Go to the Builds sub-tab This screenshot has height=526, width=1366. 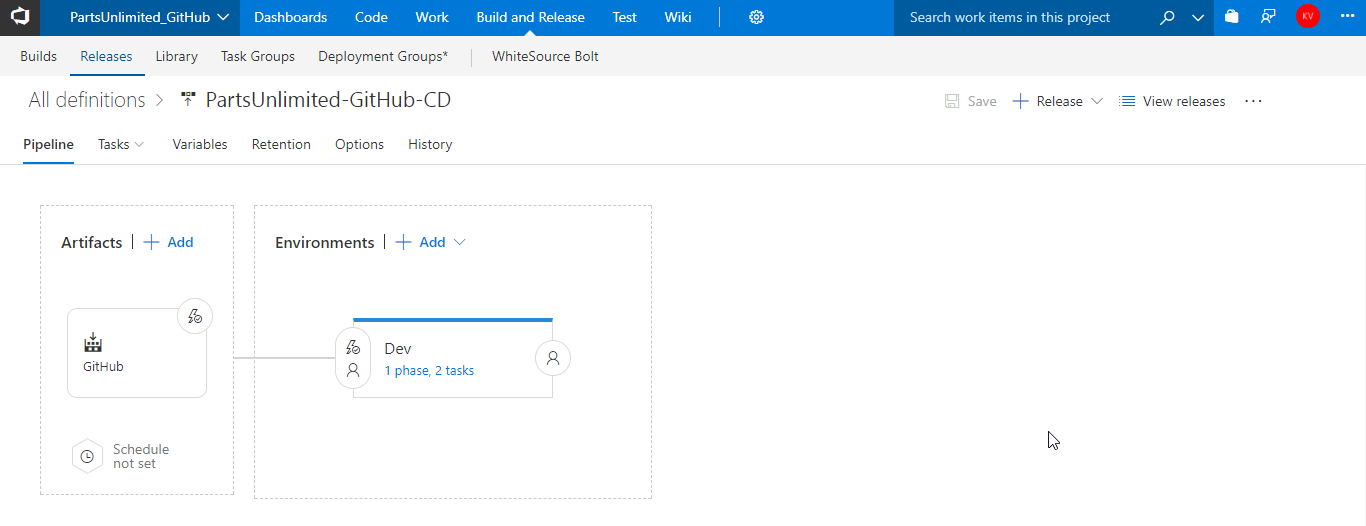point(39,56)
